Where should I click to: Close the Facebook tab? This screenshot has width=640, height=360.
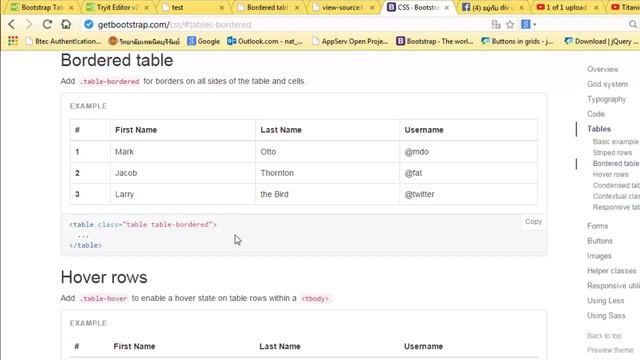pyautogui.click(x=521, y=7)
